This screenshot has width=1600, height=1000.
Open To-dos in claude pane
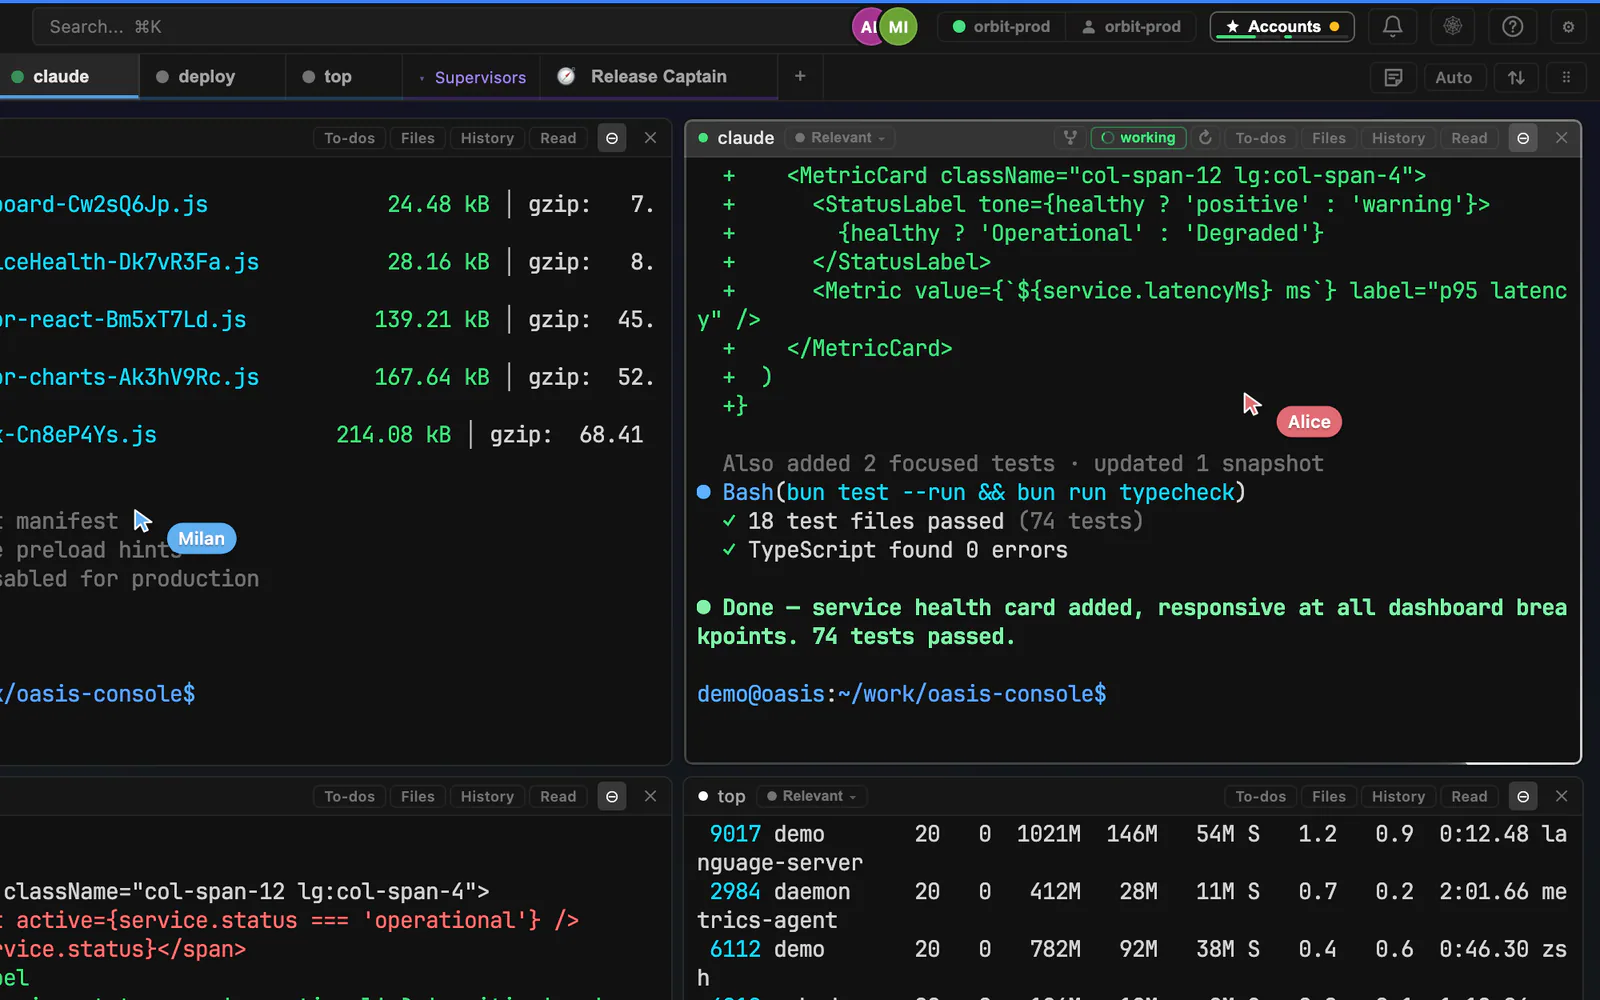pos(1260,138)
